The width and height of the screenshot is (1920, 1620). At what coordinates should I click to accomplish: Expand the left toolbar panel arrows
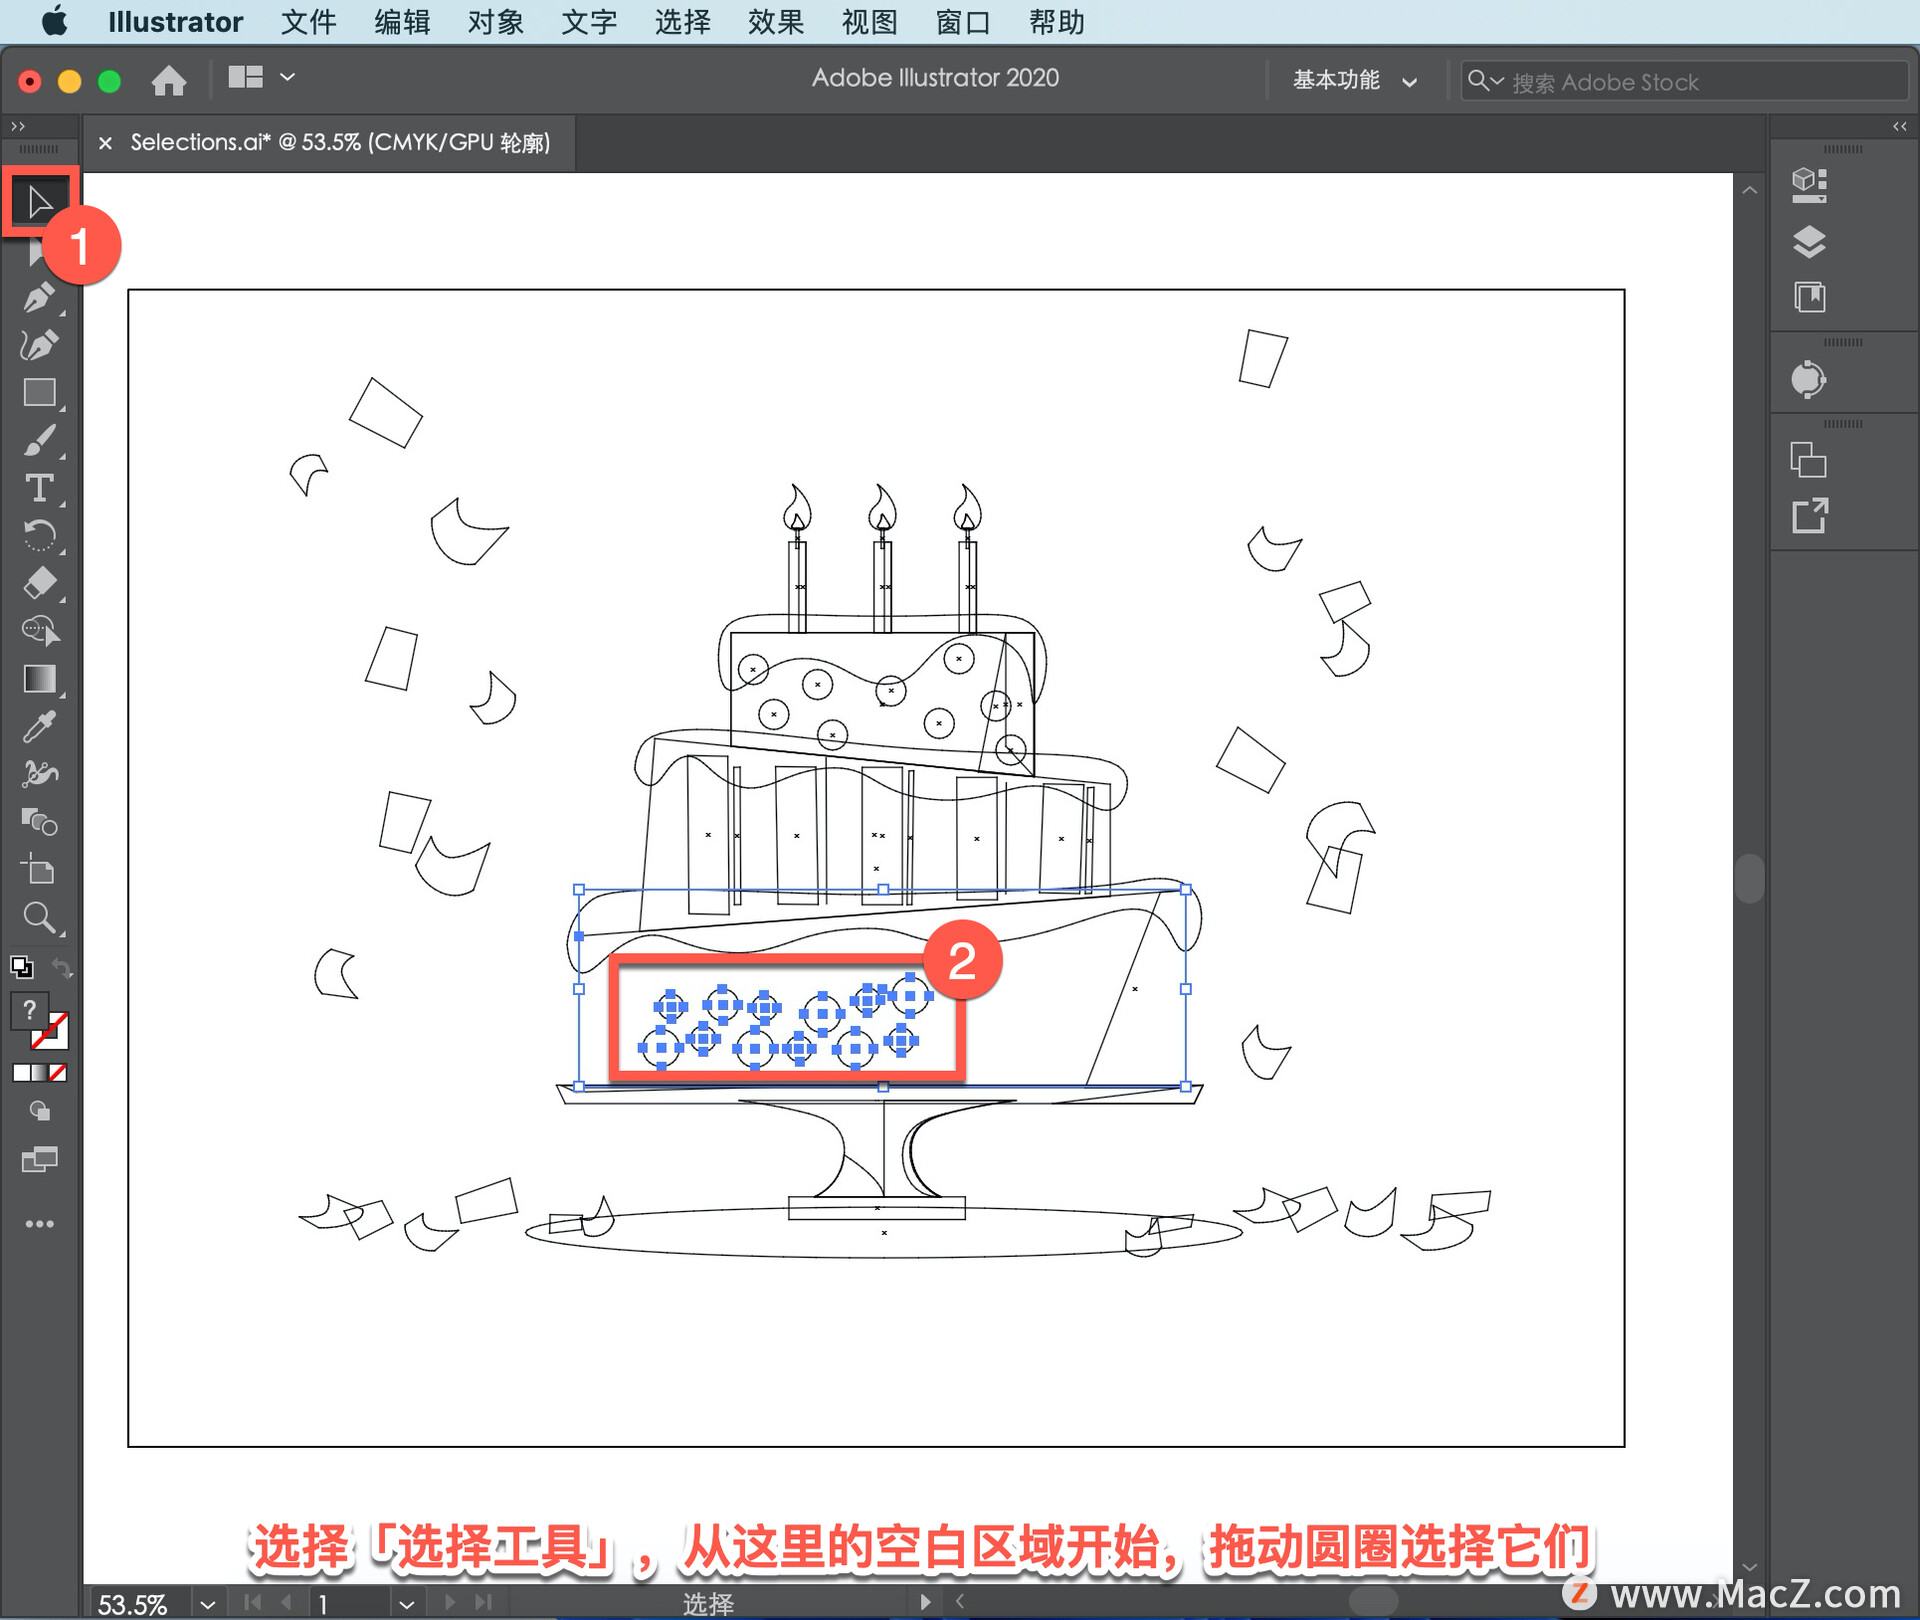click(17, 126)
